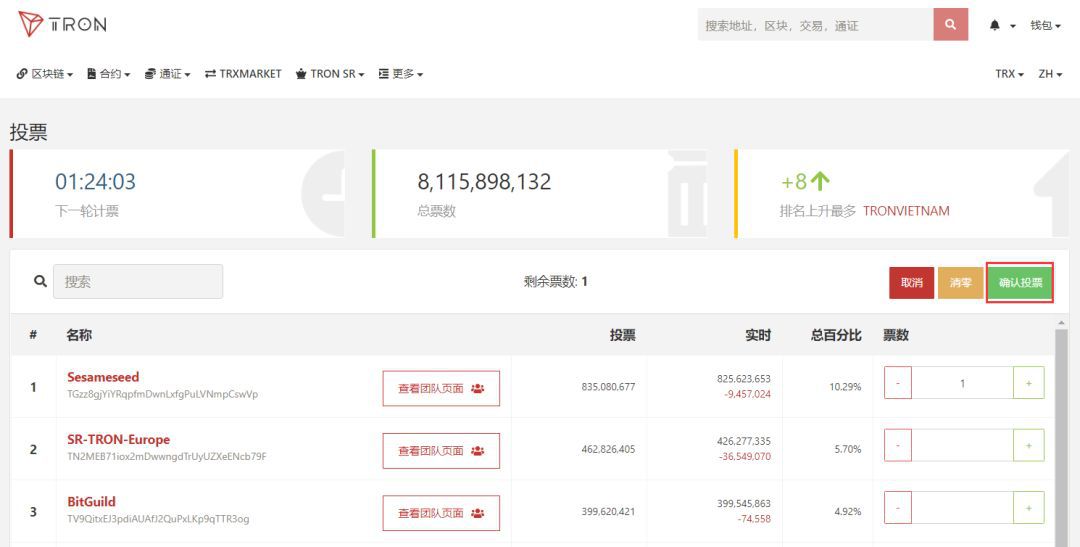Click the 剩余票数: 1 label
Viewport: 1080px width, 547px height.
coord(555,282)
